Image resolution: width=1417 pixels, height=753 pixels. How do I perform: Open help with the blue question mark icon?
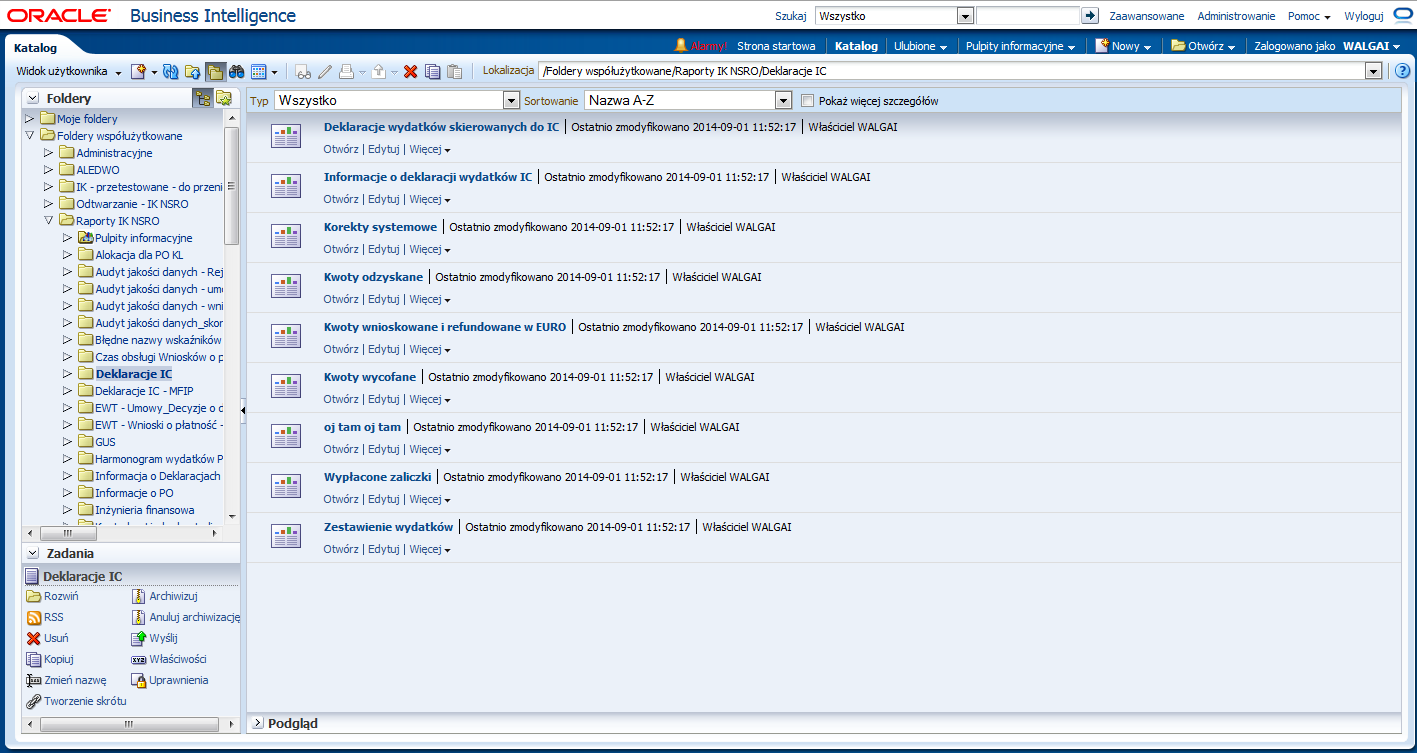(1402, 71)
